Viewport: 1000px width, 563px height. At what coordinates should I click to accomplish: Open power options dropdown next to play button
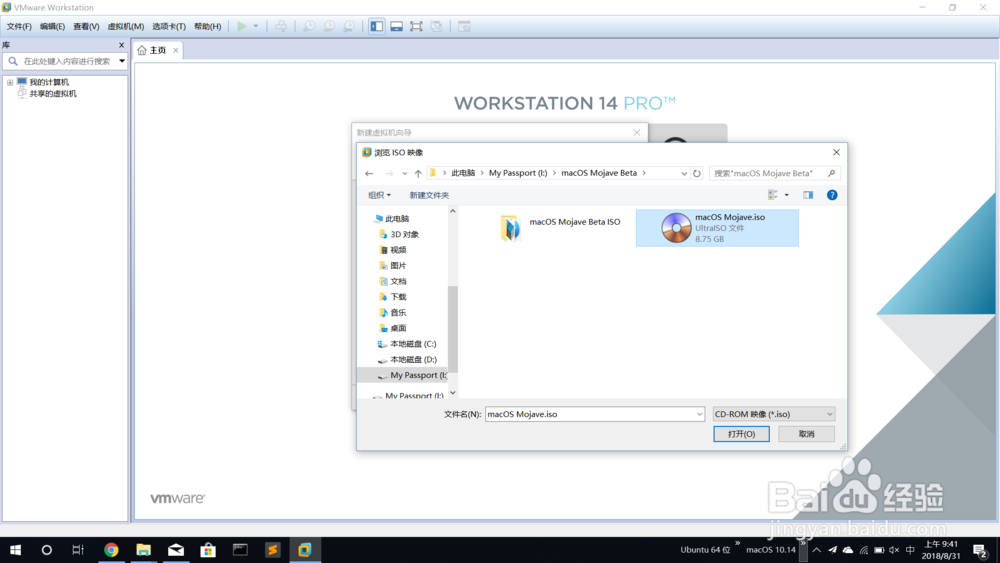pos(256,26)
